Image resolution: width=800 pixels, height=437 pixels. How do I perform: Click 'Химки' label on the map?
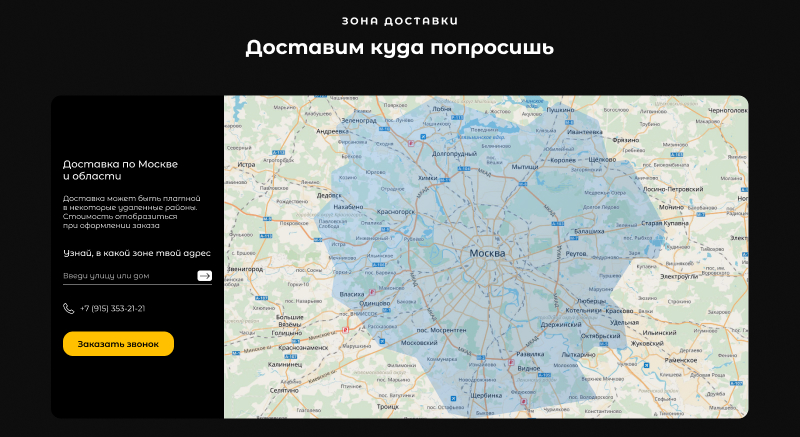click(x=428, y=178)
